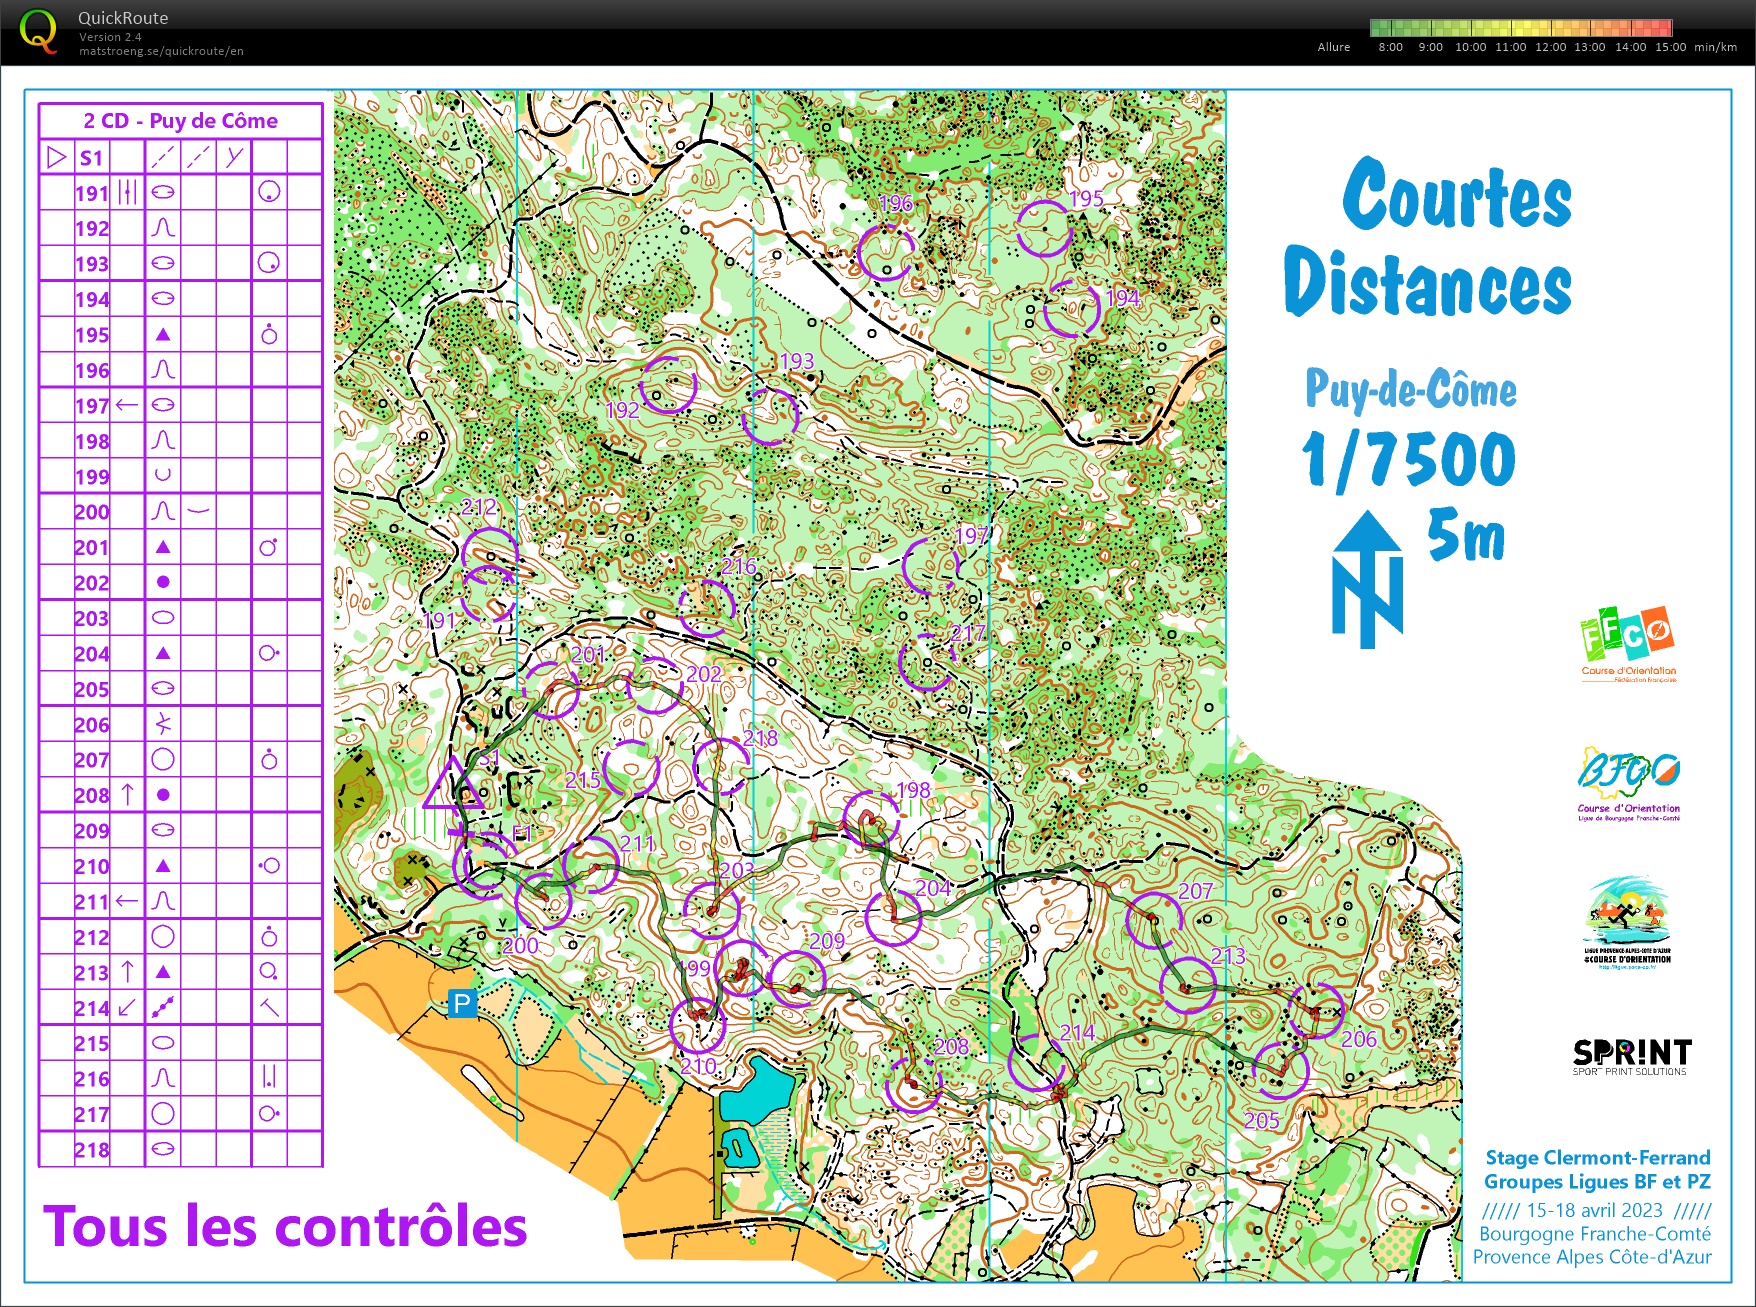Click the blue Puy-de-Côme title on the right
Viewport: 1756px width, 1307px height.
tap(1411, 389)
